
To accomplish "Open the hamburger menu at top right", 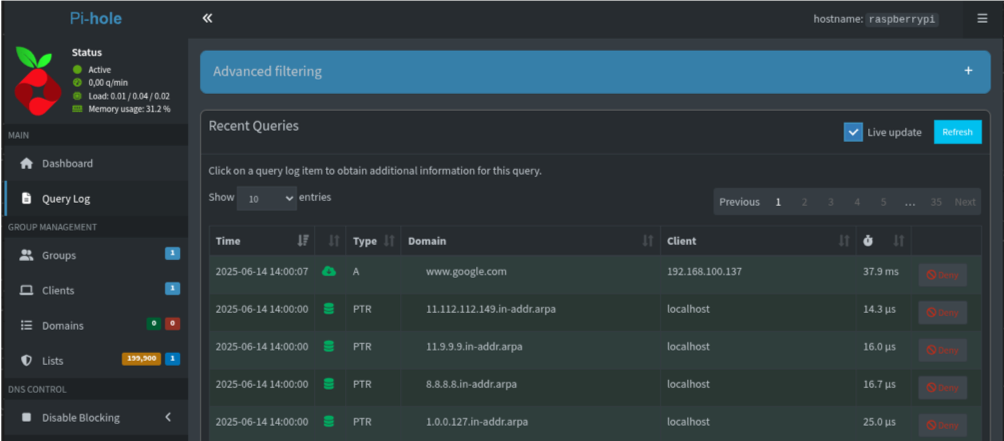I will coord(982,18).
